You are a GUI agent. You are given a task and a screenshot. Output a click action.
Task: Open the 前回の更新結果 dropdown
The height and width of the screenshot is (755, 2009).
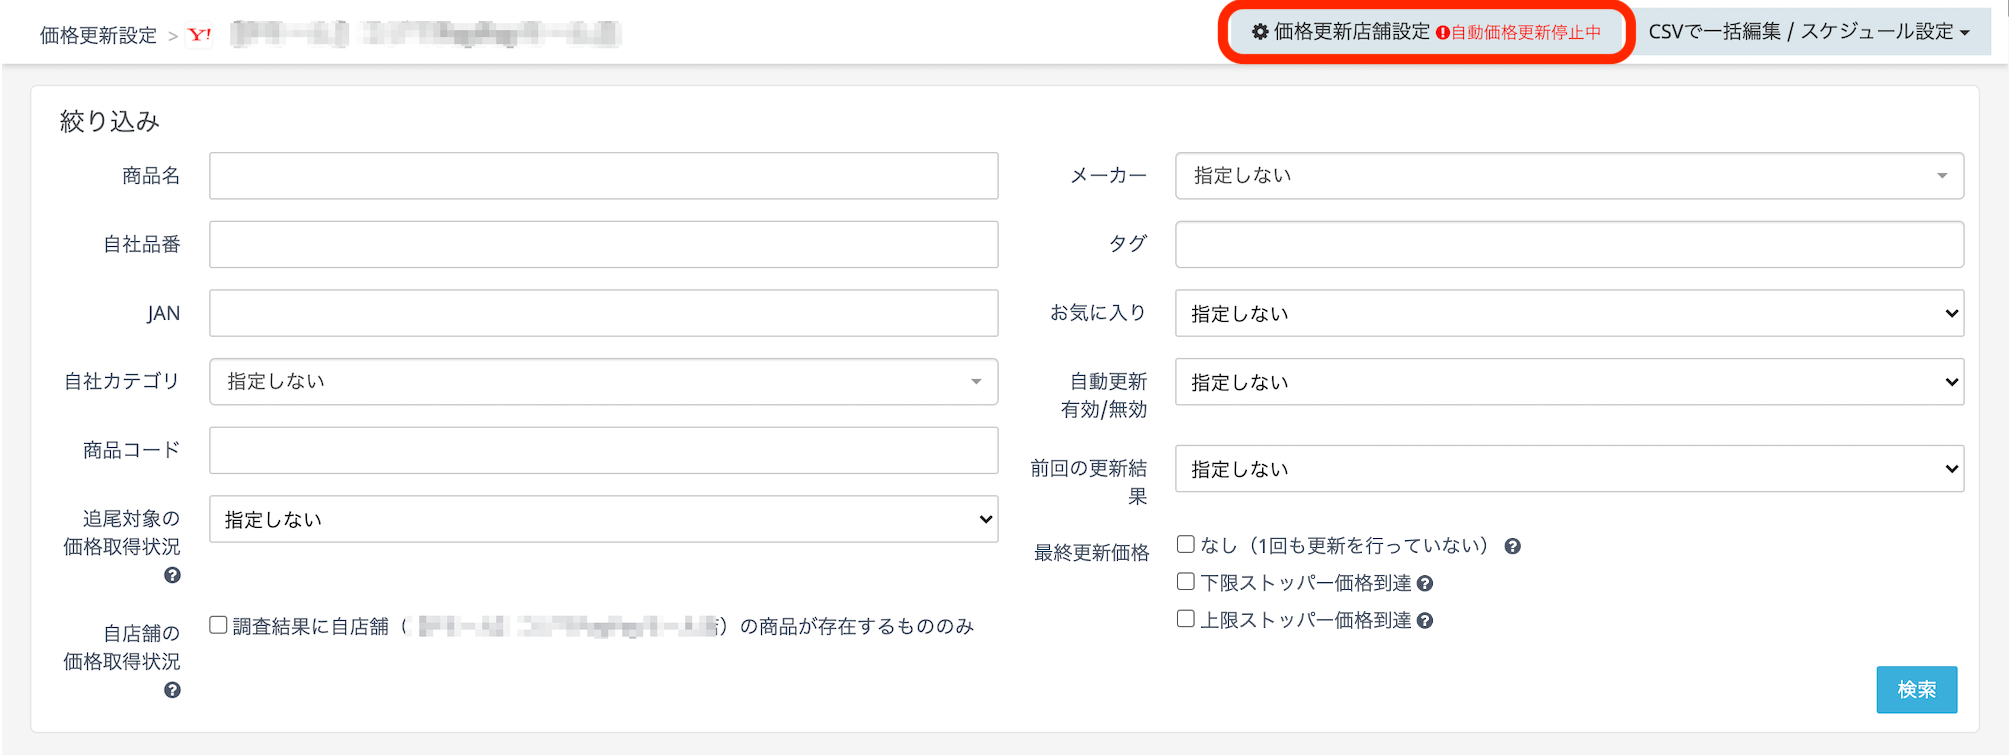(x=1568, y=469)
